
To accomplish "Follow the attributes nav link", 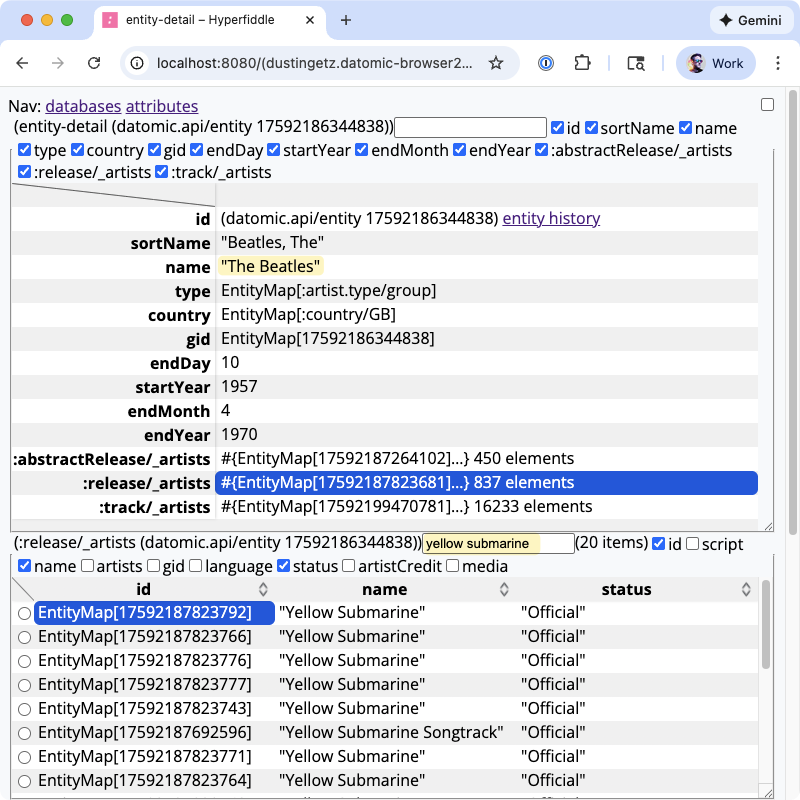I will (x=162, y=106).
